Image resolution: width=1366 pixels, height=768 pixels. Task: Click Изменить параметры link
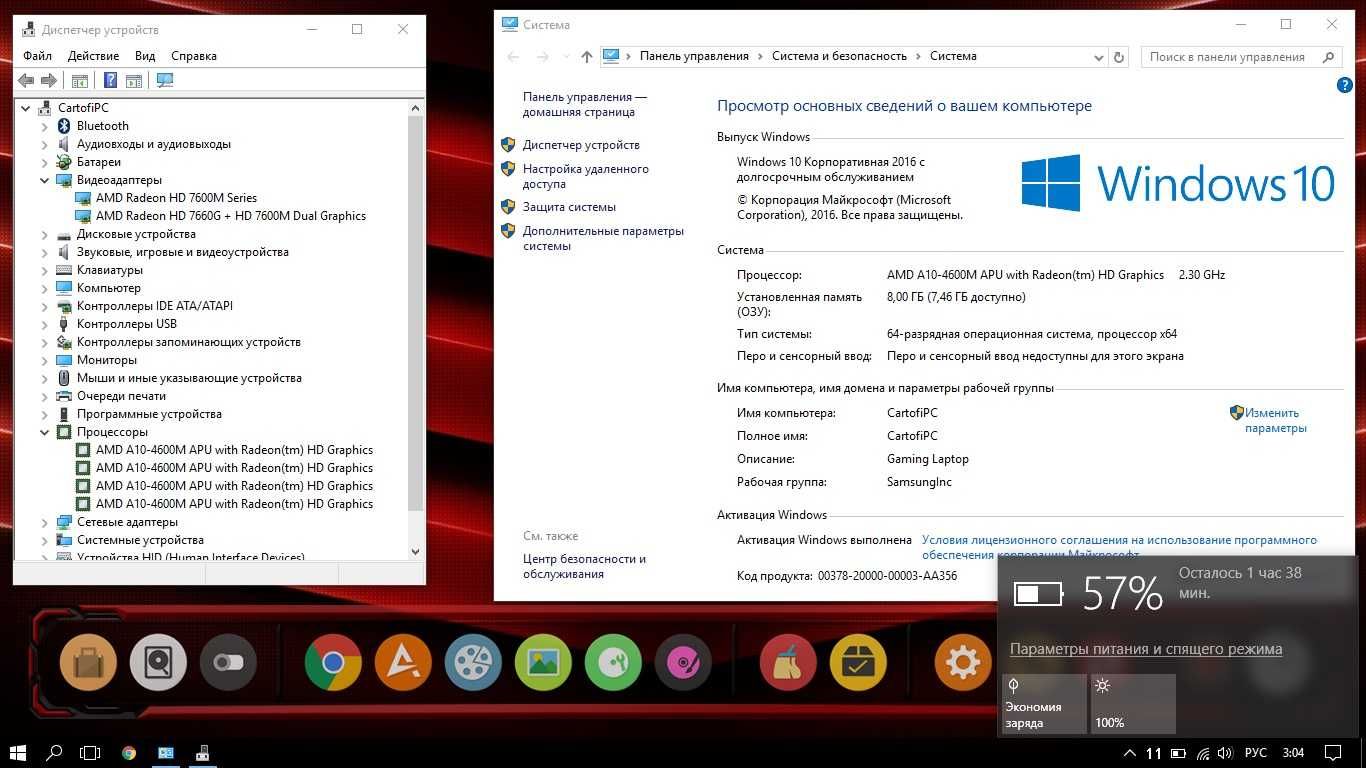pos(1275,420)
